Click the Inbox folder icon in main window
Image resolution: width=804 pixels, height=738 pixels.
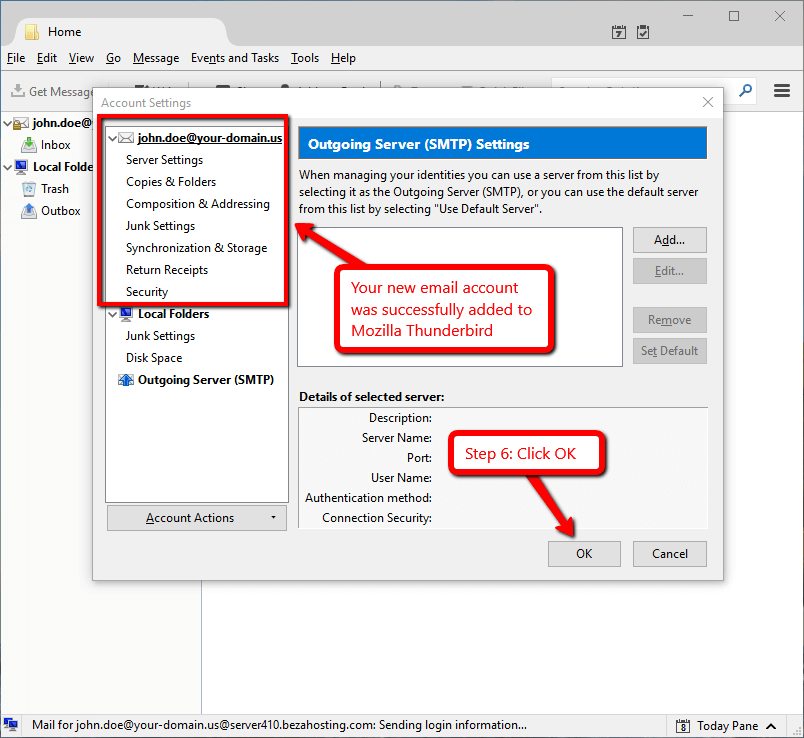[29, 145]
